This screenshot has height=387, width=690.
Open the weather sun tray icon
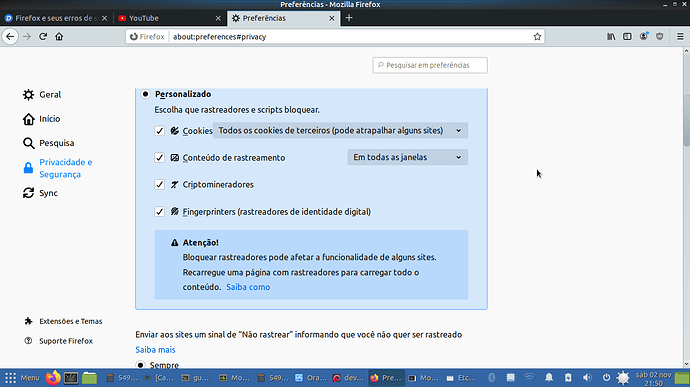click(x=623, y=378)
